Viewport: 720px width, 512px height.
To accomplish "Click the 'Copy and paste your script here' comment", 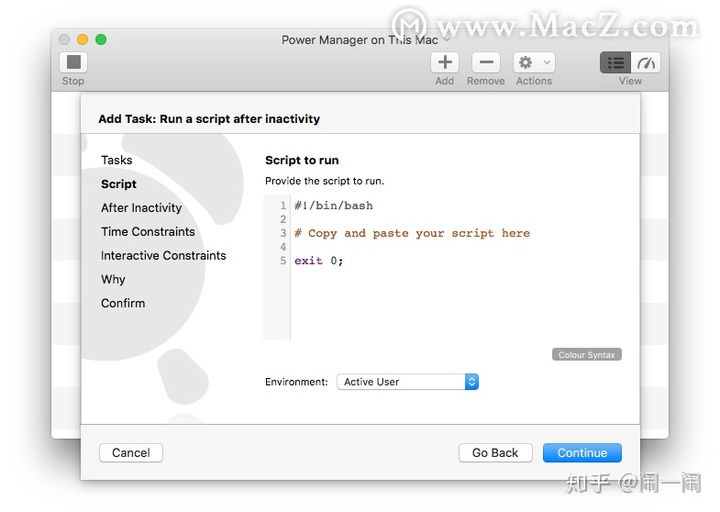I will click(412, 233).
